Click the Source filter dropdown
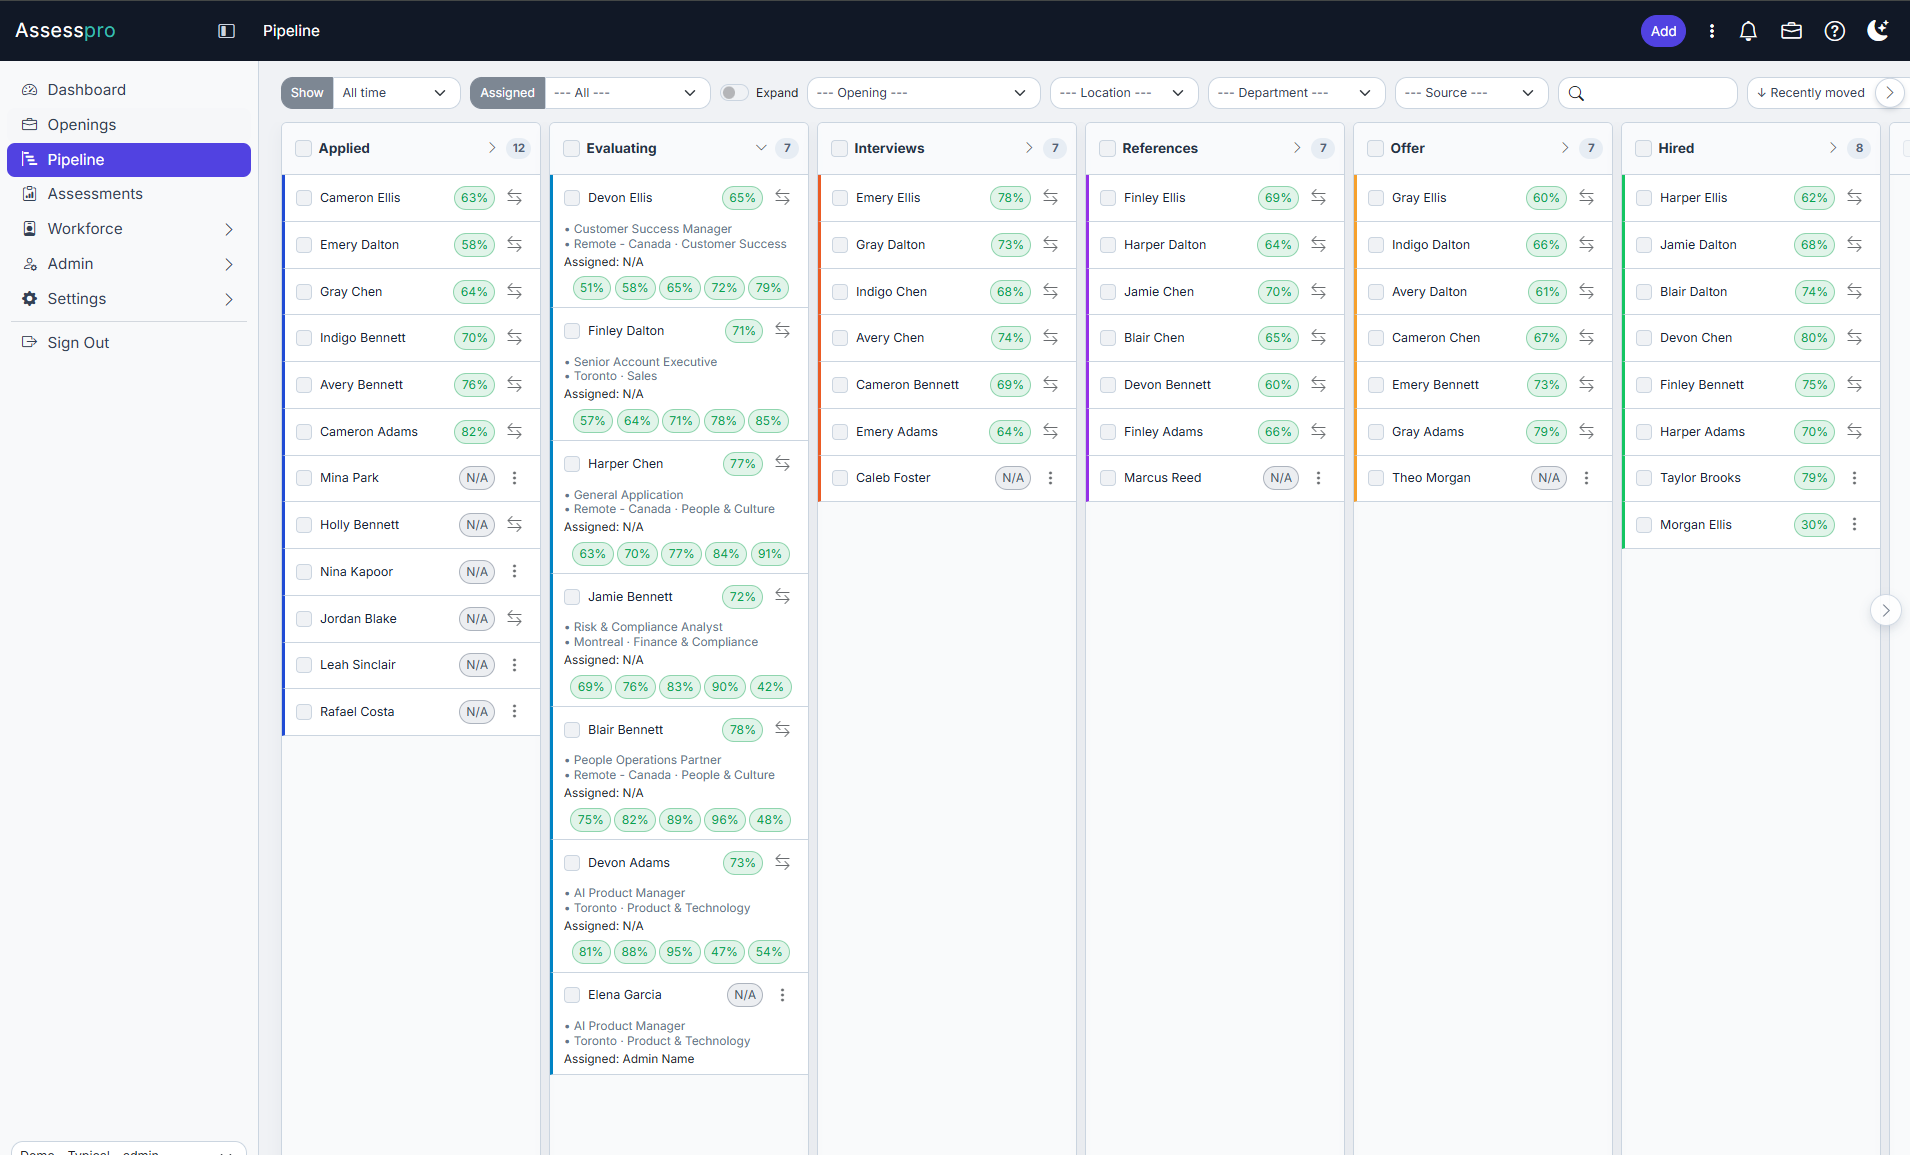The image size is (1910, 1155). [x=1471, y=93]
